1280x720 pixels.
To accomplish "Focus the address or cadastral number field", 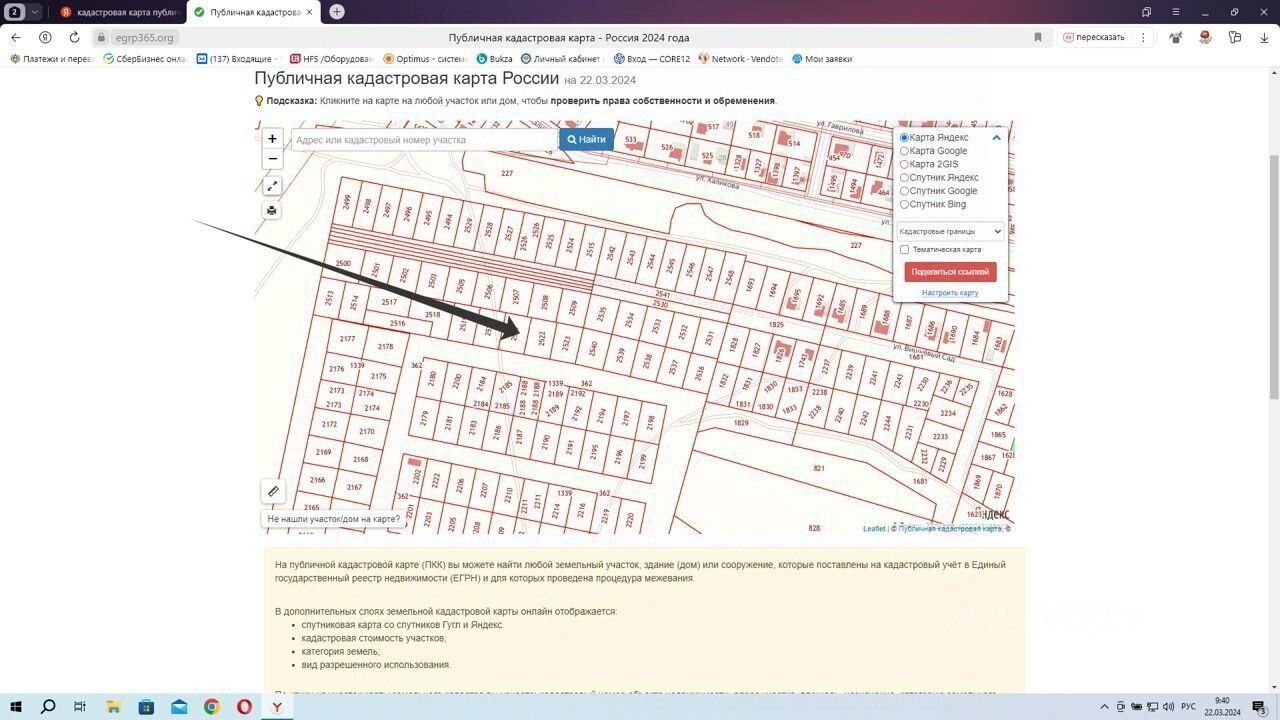I will 424,140.
